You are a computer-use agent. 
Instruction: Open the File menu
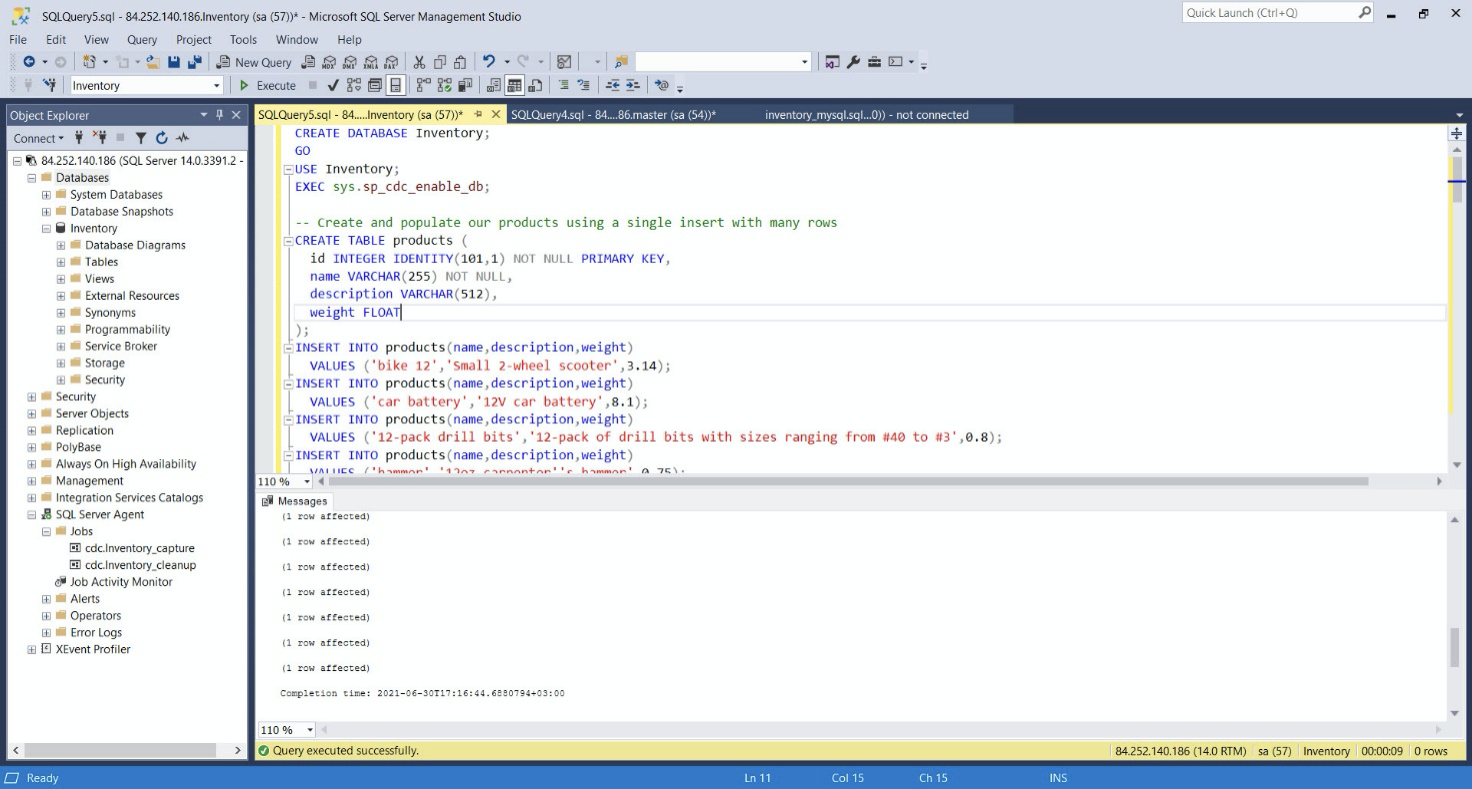pos(18,40)
